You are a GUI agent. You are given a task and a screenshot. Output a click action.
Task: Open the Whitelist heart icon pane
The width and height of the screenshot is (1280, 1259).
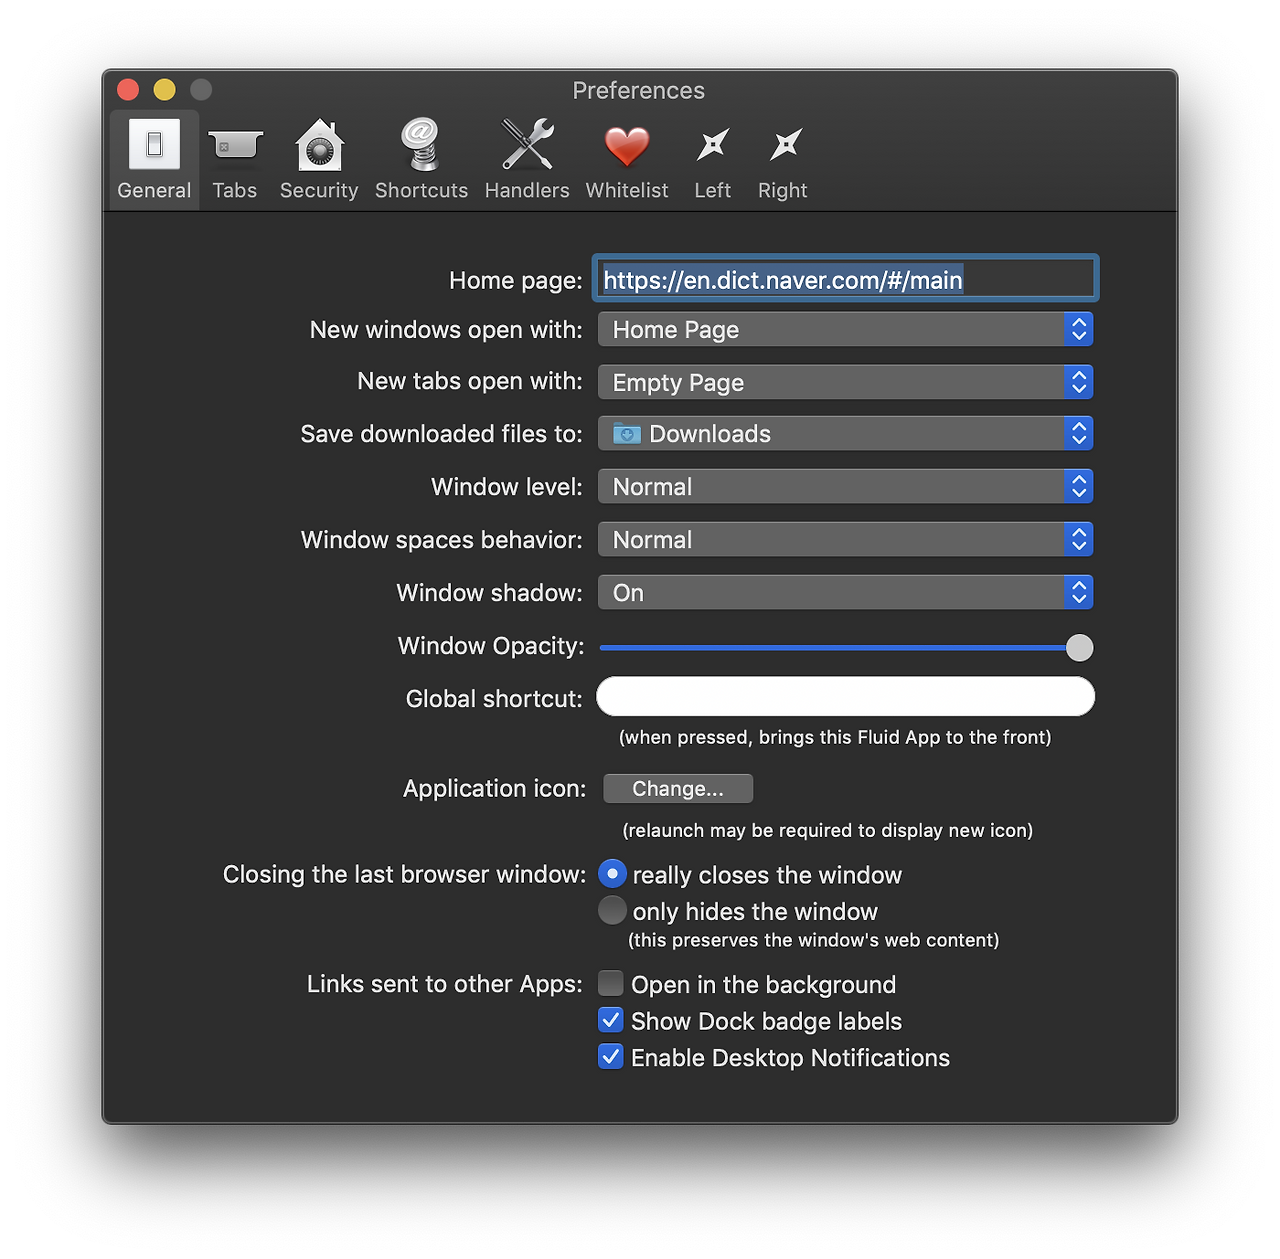point(627,160)
